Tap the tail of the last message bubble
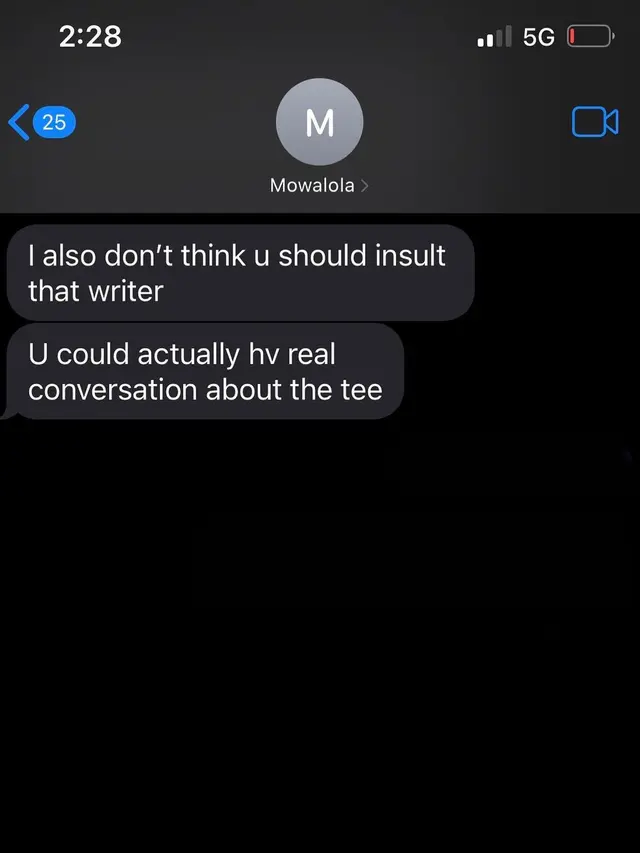This screenshot has width=640, height=853. (x=9, y=413)
